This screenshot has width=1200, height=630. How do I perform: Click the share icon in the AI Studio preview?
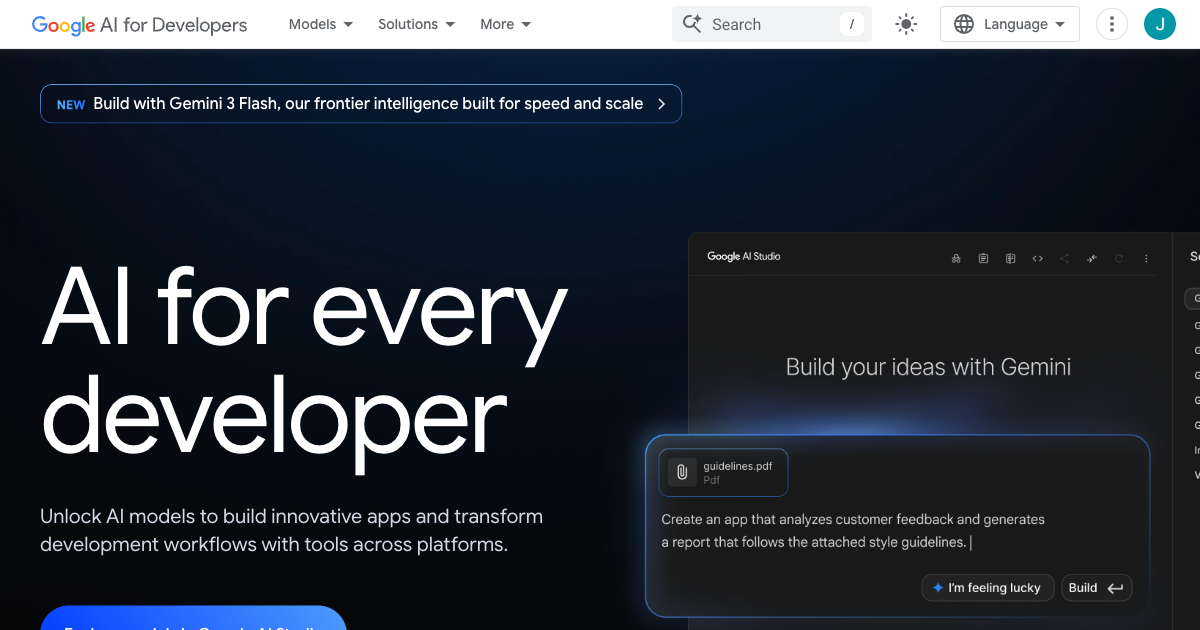click(1064, 259)
